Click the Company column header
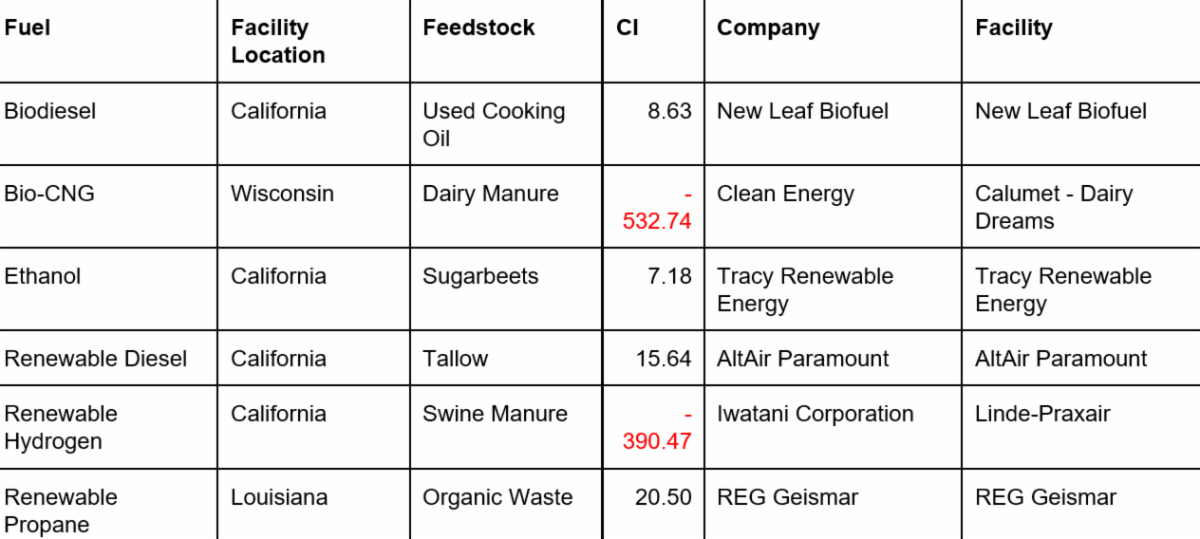 click(767, 28)
